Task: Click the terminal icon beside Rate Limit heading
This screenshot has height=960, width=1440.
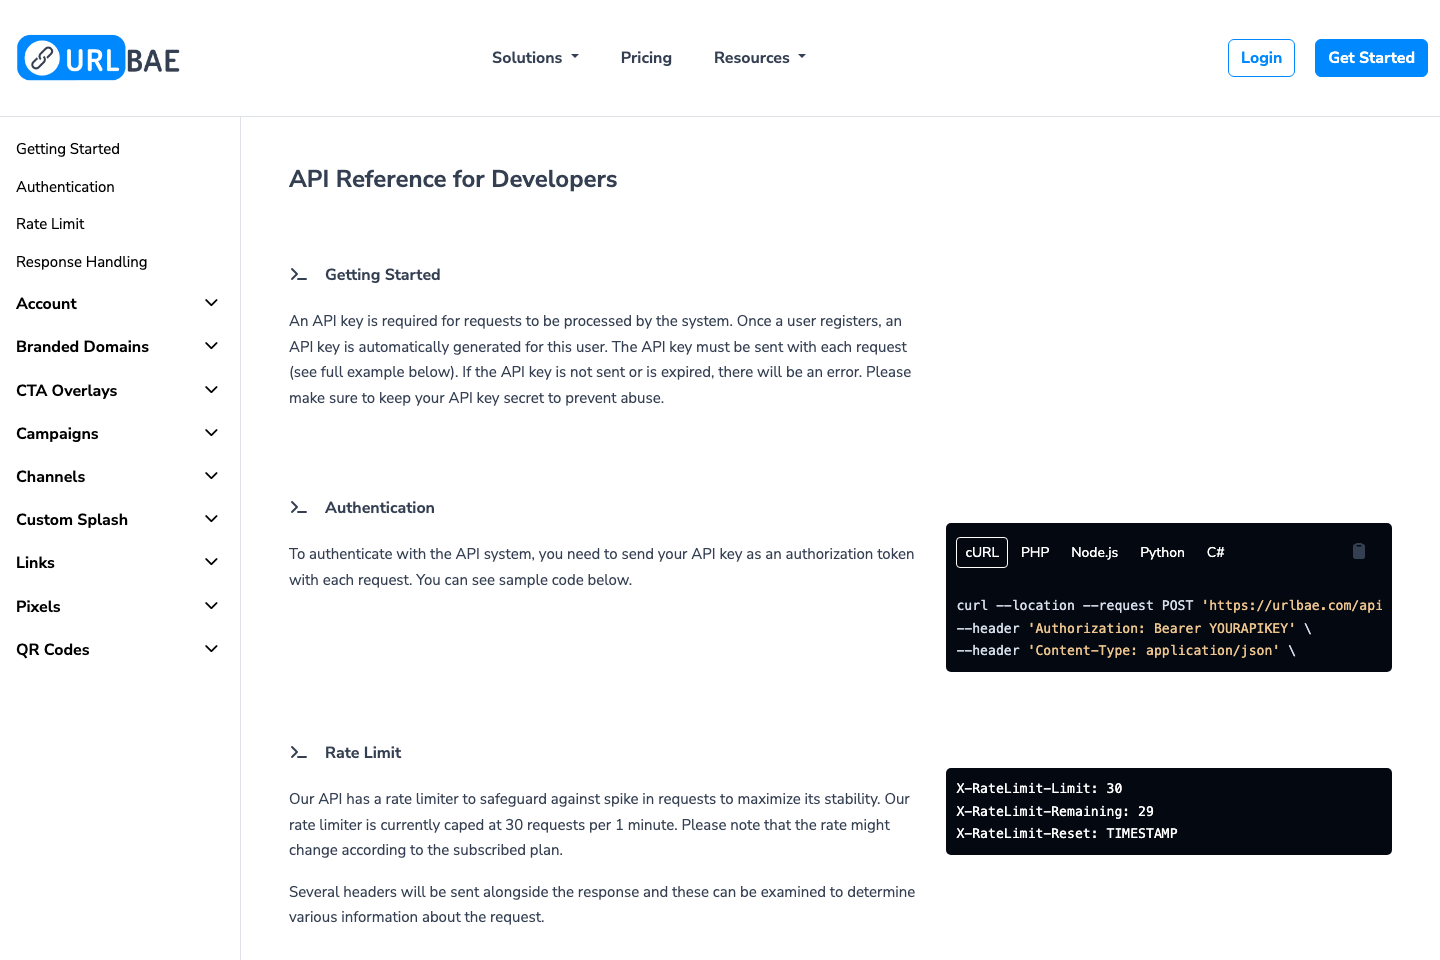Action: 299,752
